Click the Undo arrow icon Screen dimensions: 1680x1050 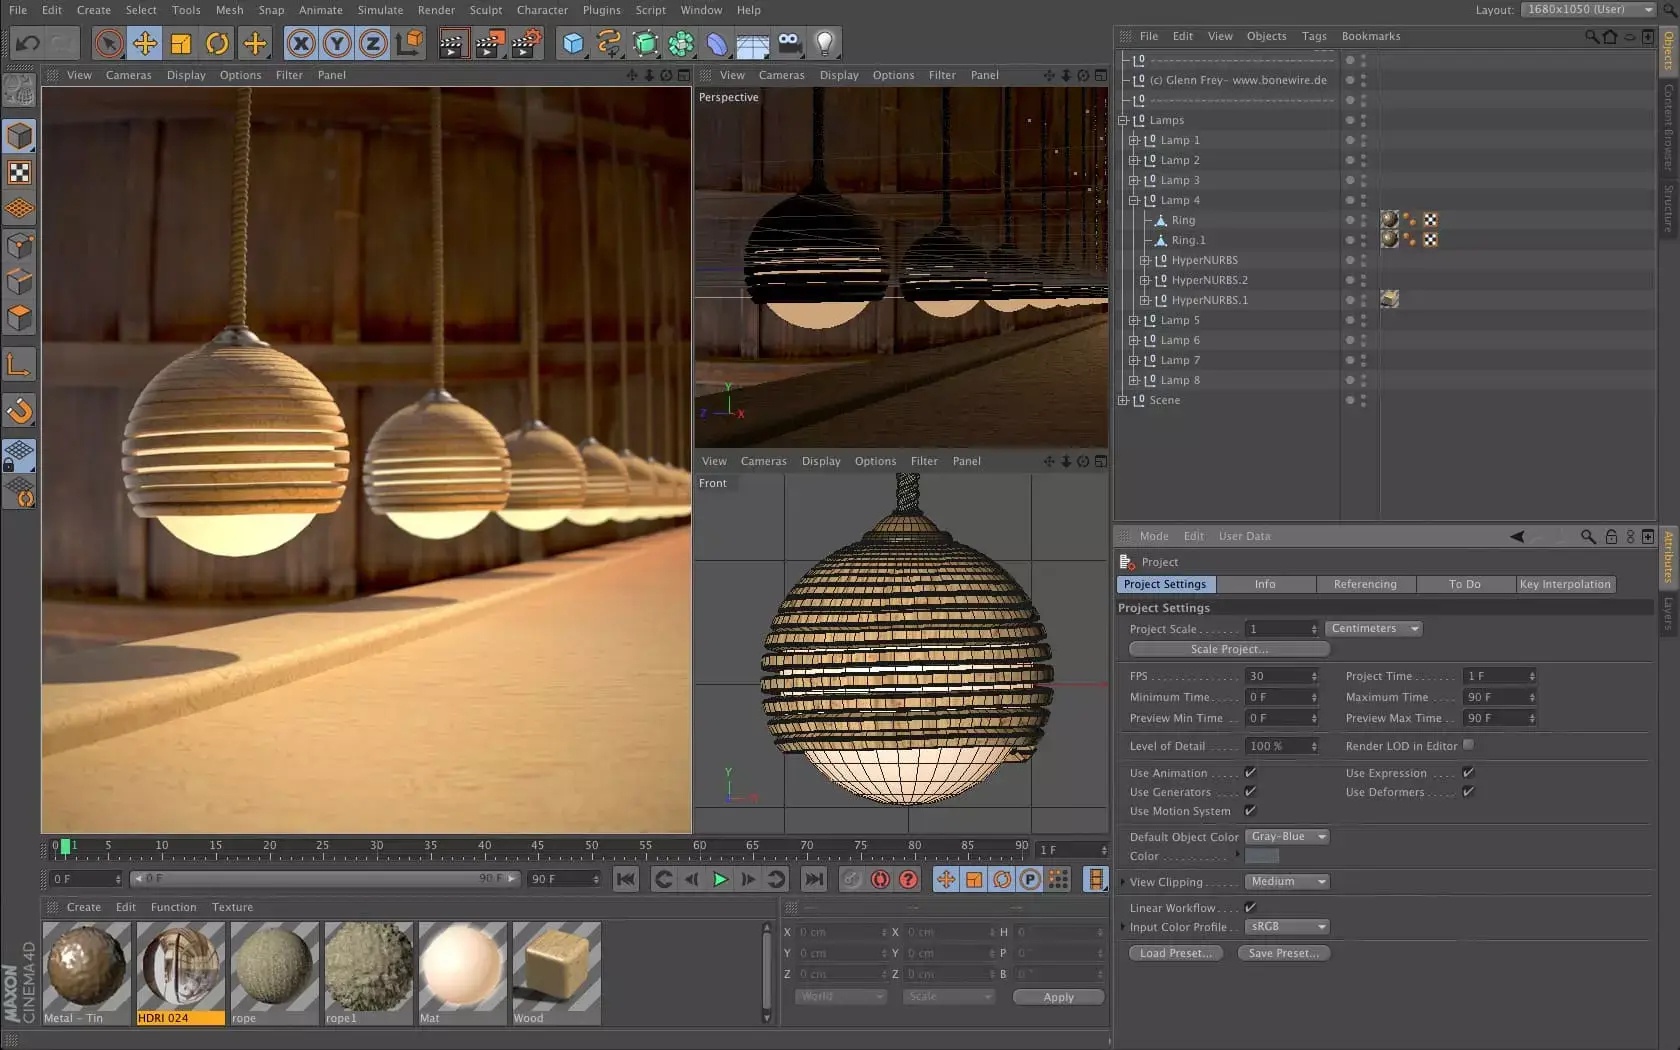[x=28, y=44]
